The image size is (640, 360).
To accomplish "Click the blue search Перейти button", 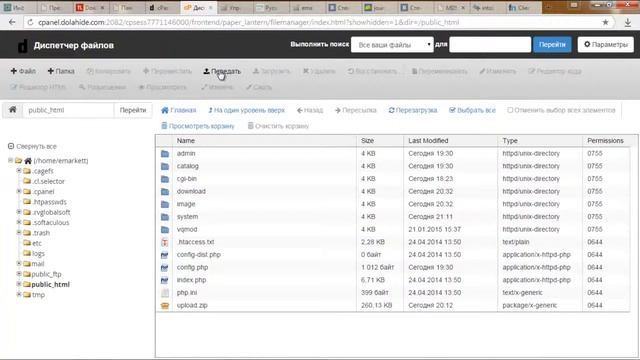I will click(x=552, y=44).
